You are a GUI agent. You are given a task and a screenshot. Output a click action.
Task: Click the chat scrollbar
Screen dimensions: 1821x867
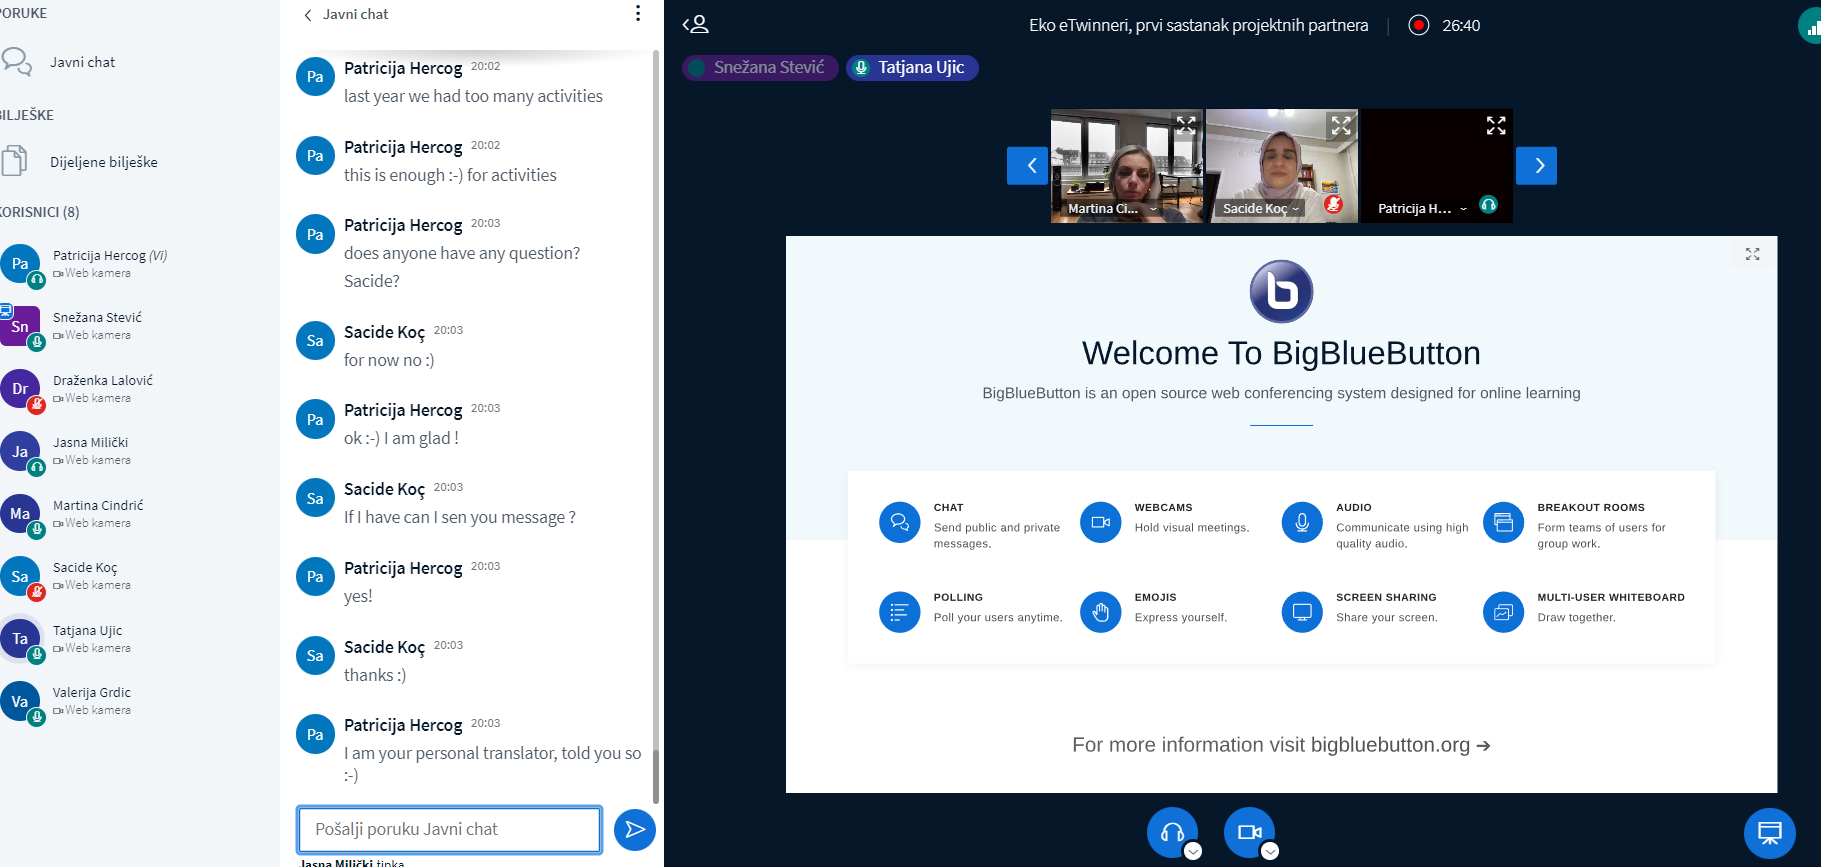pyautogui.click(x=656, y=776)
